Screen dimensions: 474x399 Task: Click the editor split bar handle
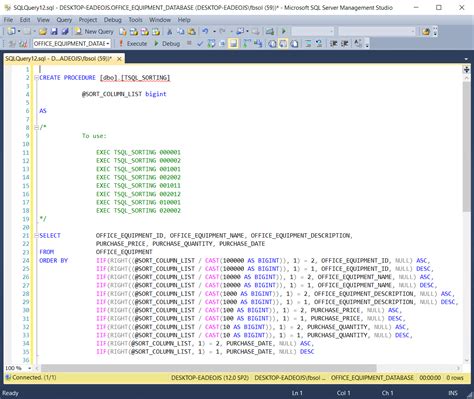pos(466,69)
